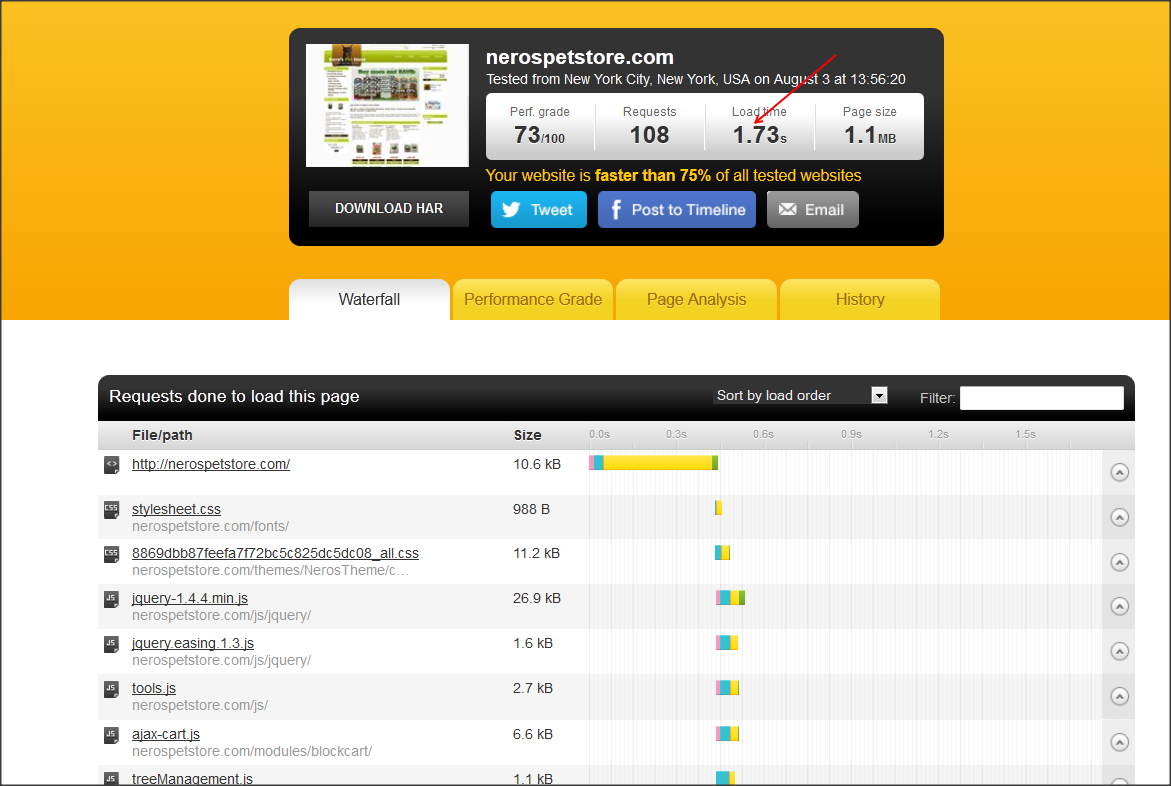The image size is (1171, 786).
Task: Open the Sort by load order dropdown
Action: pos(801,395)
